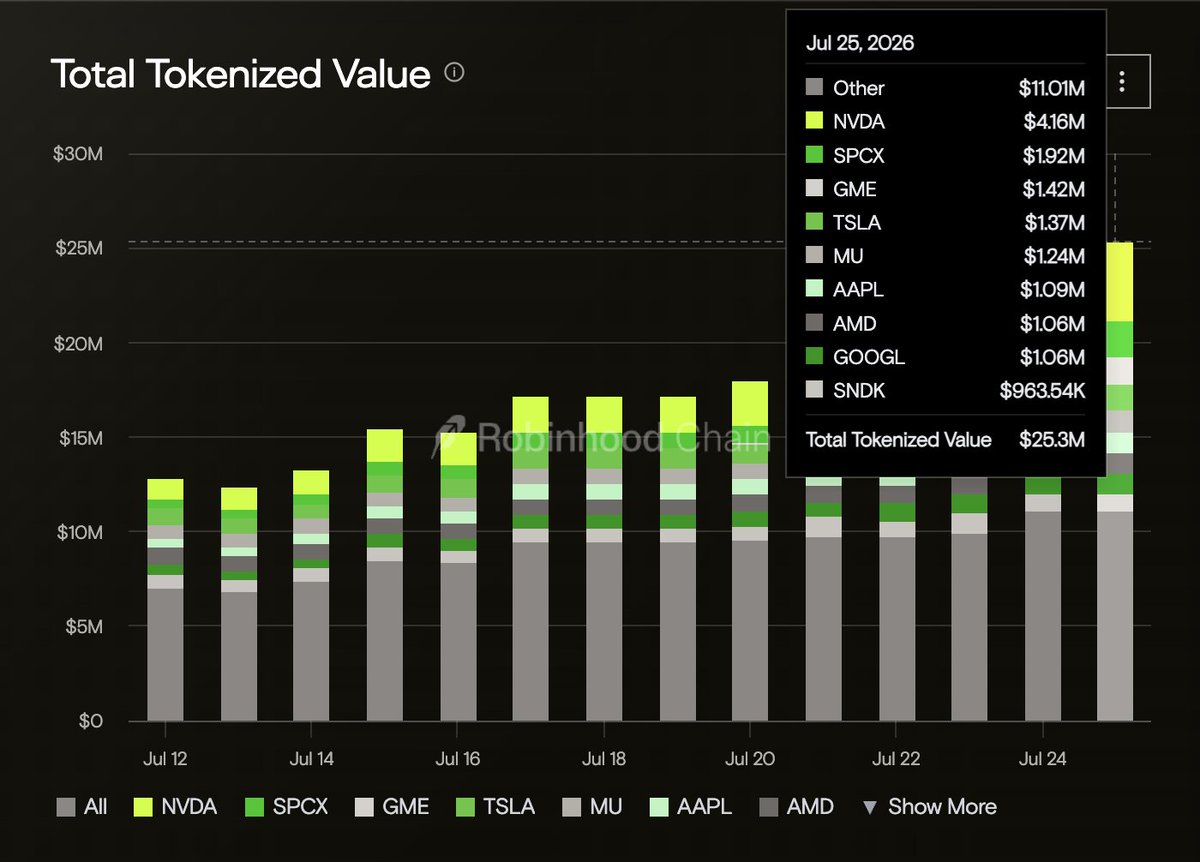This screenshot has width=1200, height=862.
Task: Click the Other $11.01M tooltip row
Action: (x=945, y=88)
